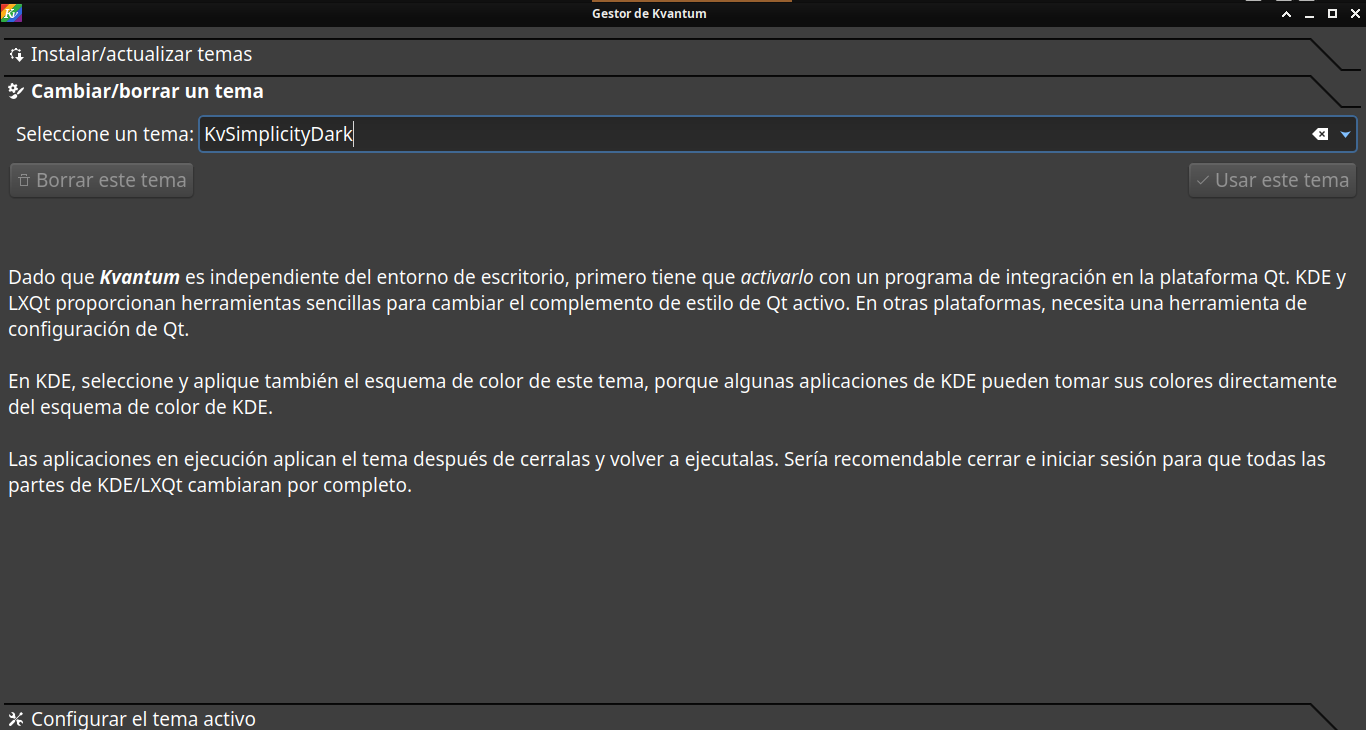Click the Gestor de Kvantum window title

tap(649, 13)
